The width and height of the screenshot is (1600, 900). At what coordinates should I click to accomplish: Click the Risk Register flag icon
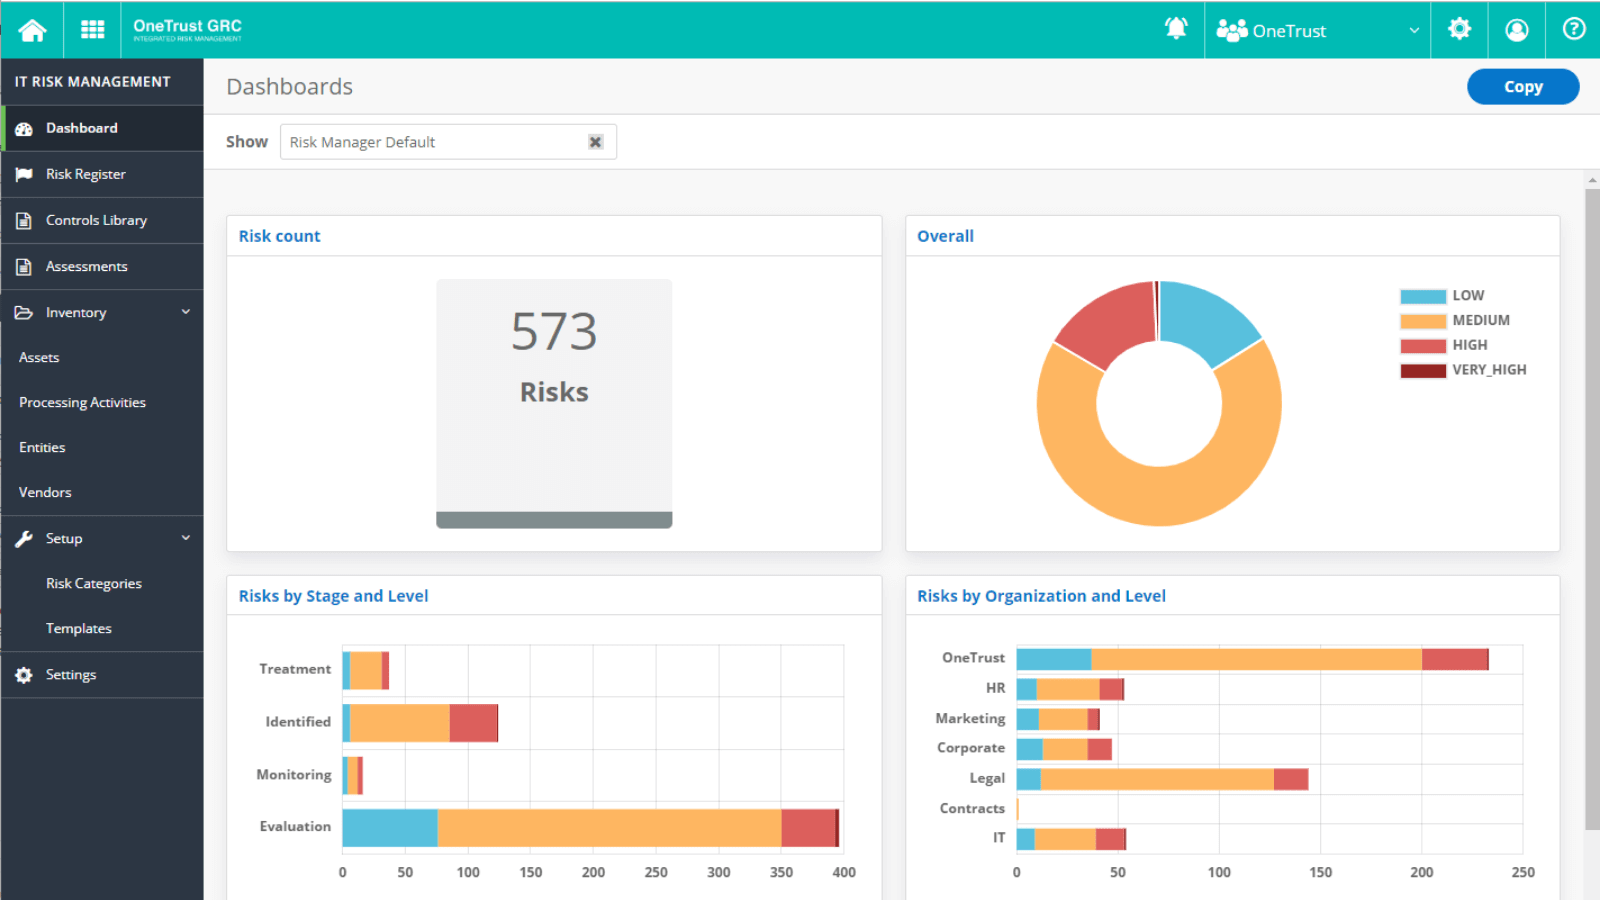click(x=24, y=175)
